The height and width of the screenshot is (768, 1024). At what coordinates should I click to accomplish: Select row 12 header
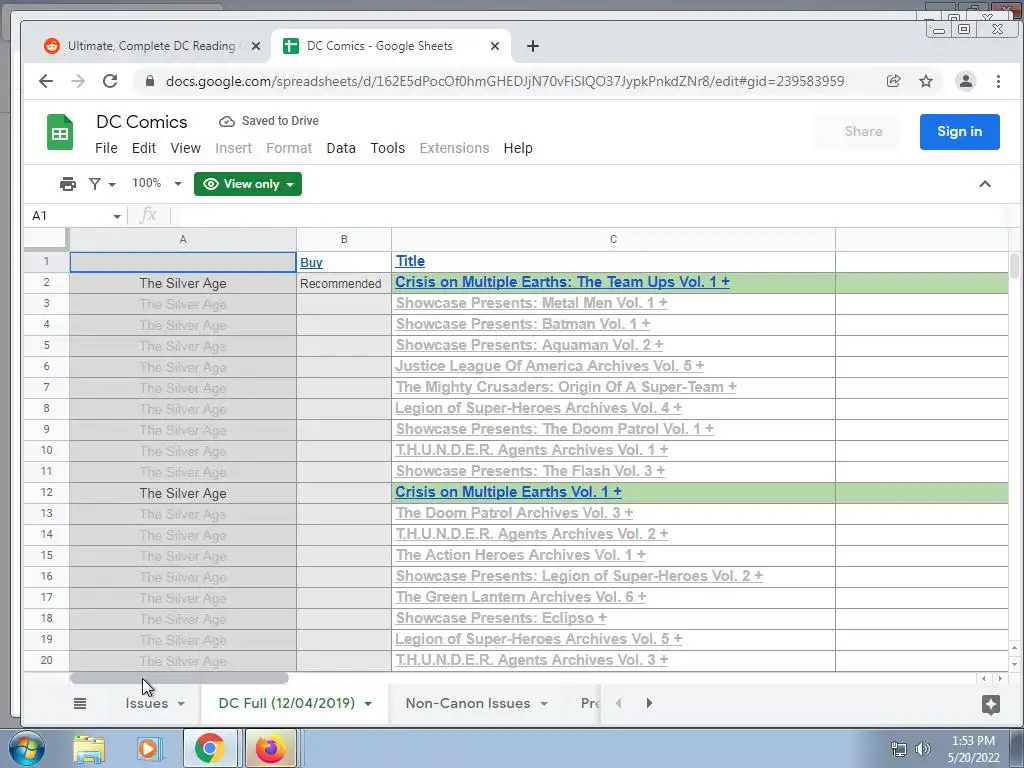46,492
